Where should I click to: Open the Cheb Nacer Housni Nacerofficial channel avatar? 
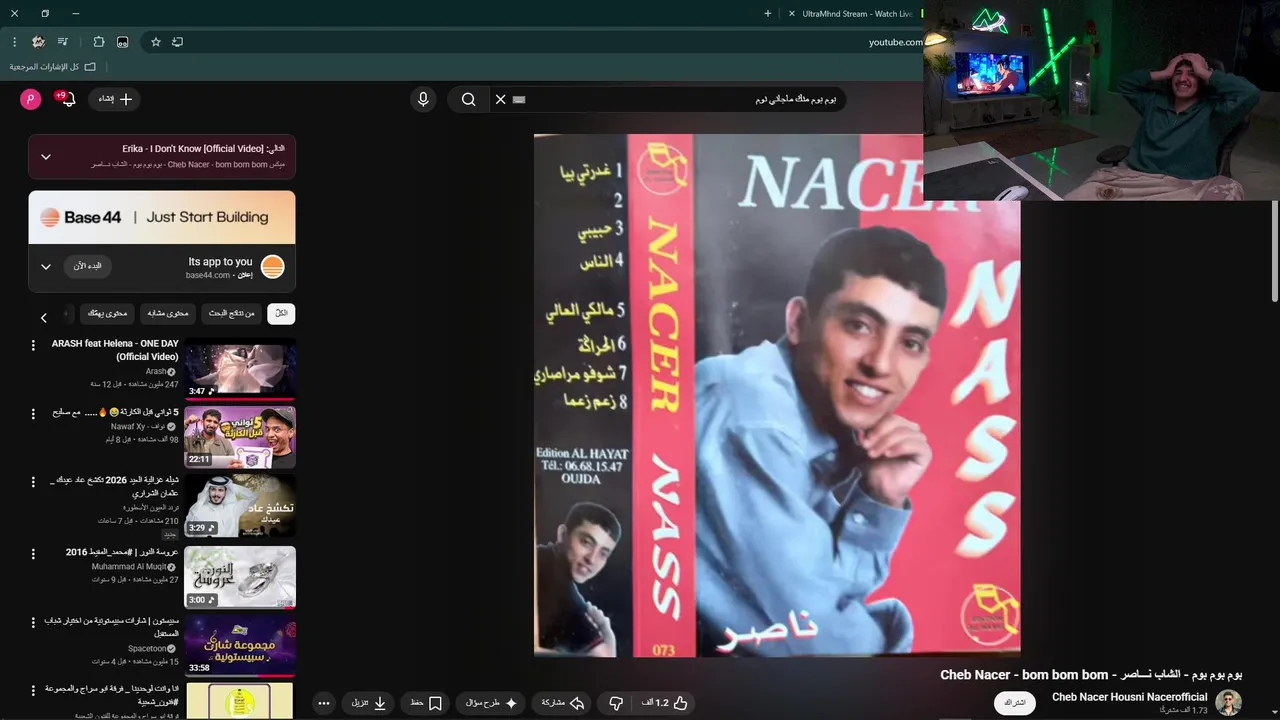(x=1228, y=702)
